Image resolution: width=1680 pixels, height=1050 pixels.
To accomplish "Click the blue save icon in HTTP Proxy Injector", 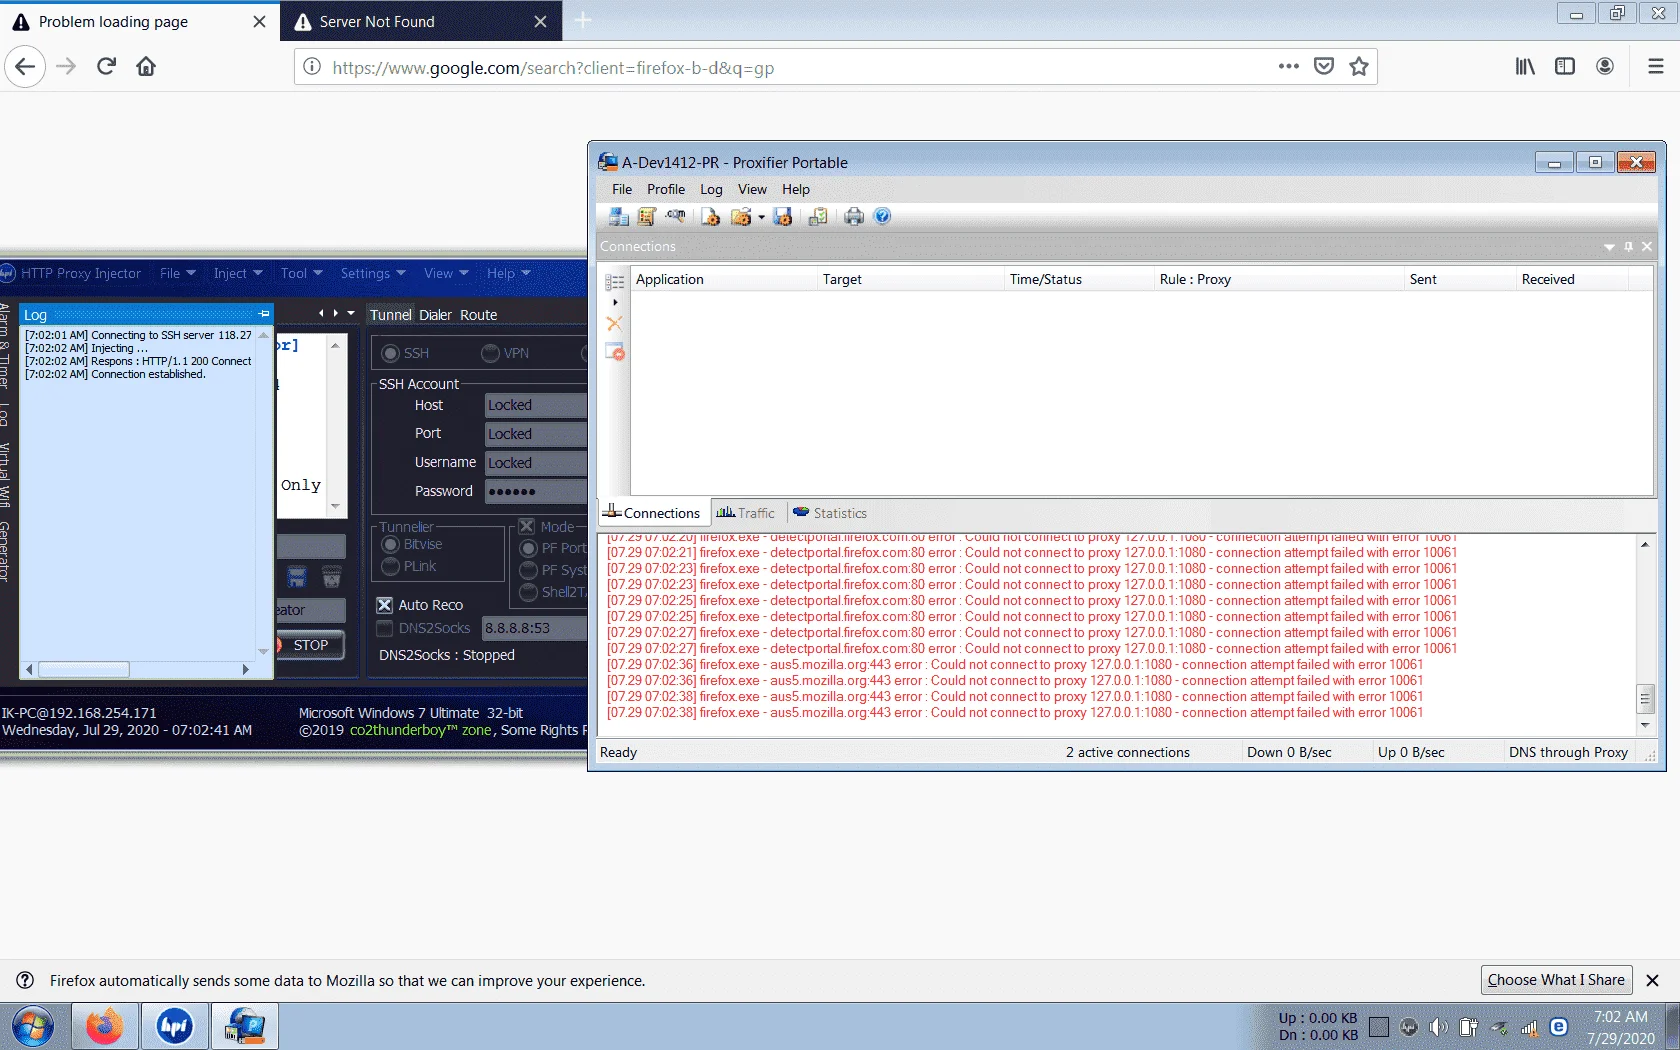I will 297,577.
